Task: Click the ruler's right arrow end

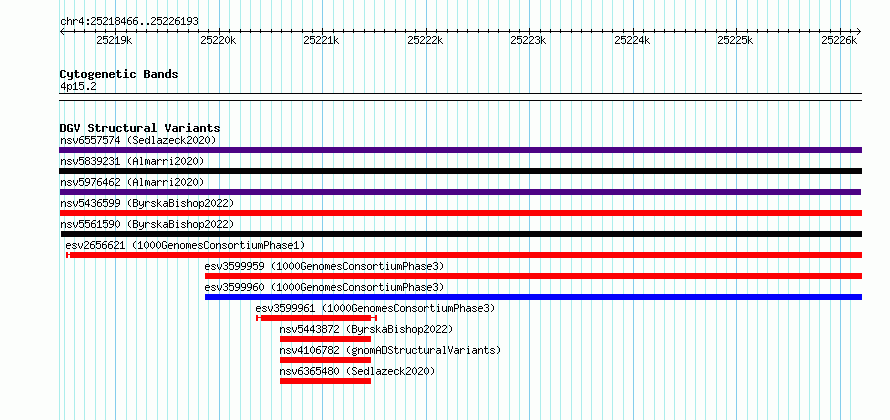Action: point(859,31)
